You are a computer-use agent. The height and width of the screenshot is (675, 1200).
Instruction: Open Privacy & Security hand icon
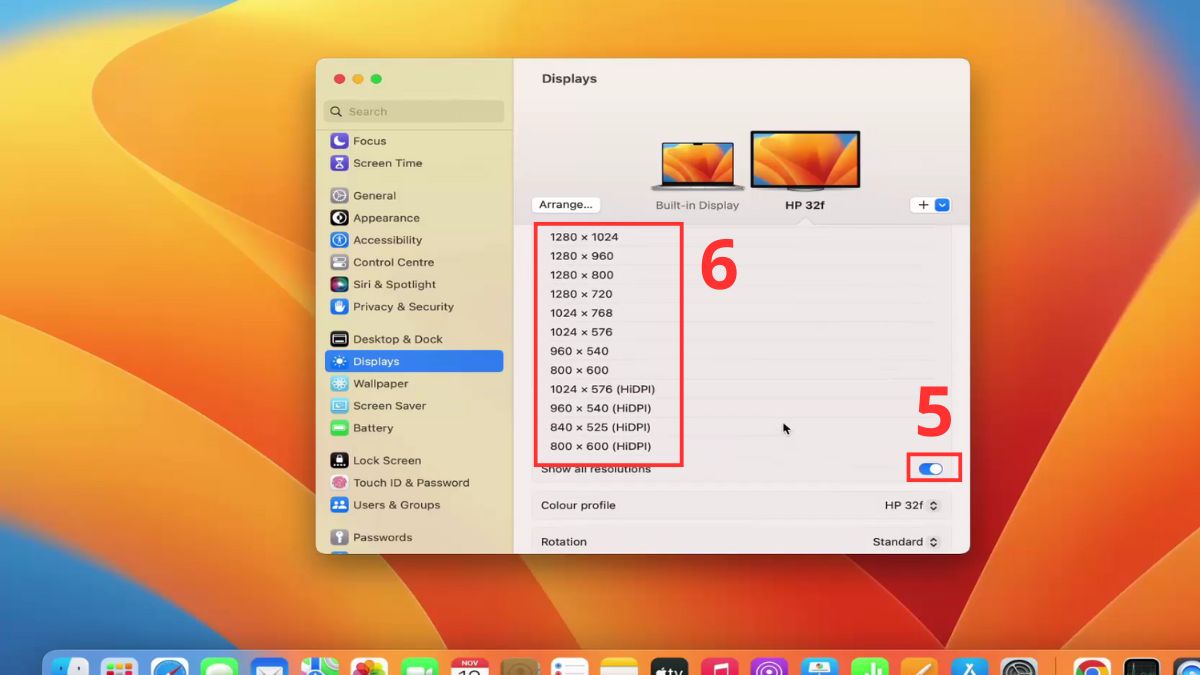pos(339,307)
